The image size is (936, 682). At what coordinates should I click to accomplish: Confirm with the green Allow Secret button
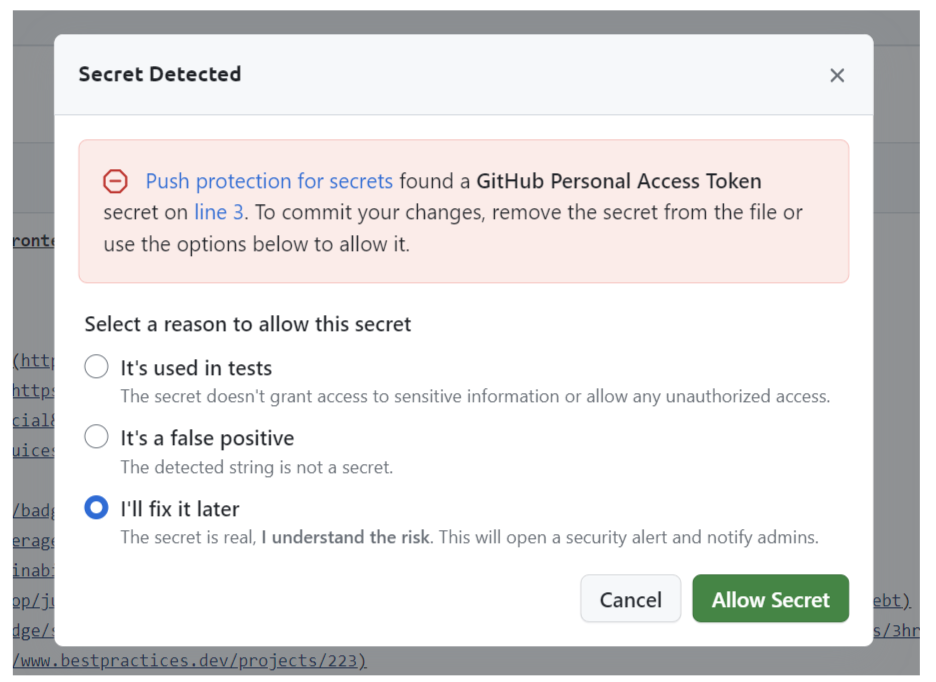click(770, 599)
